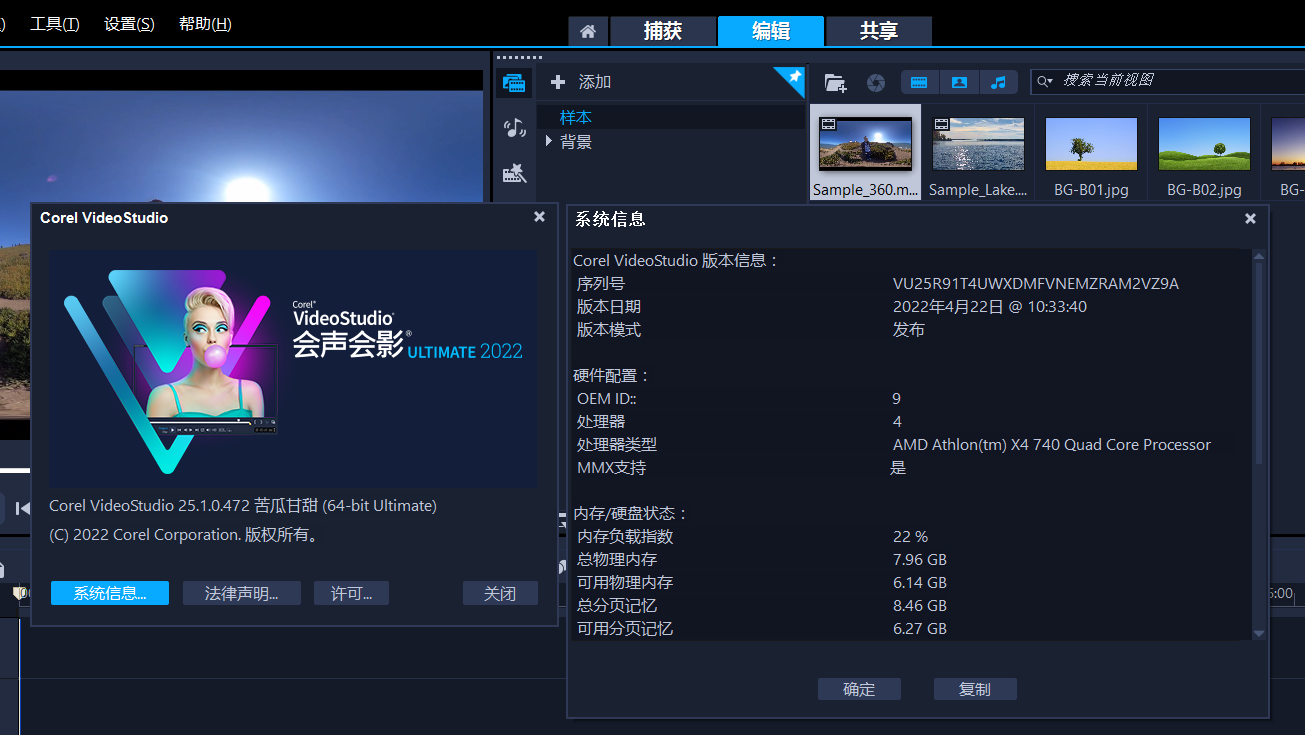1305x735 pixels.
Task: Toggle the show videos filter
Action: (920, 82)
